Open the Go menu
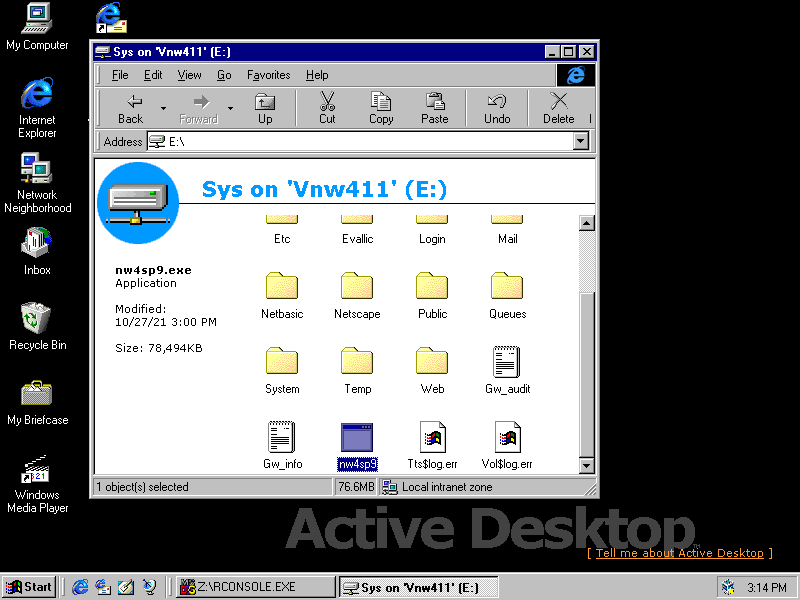Screen dimensions: 800x600 coord(224,75)
